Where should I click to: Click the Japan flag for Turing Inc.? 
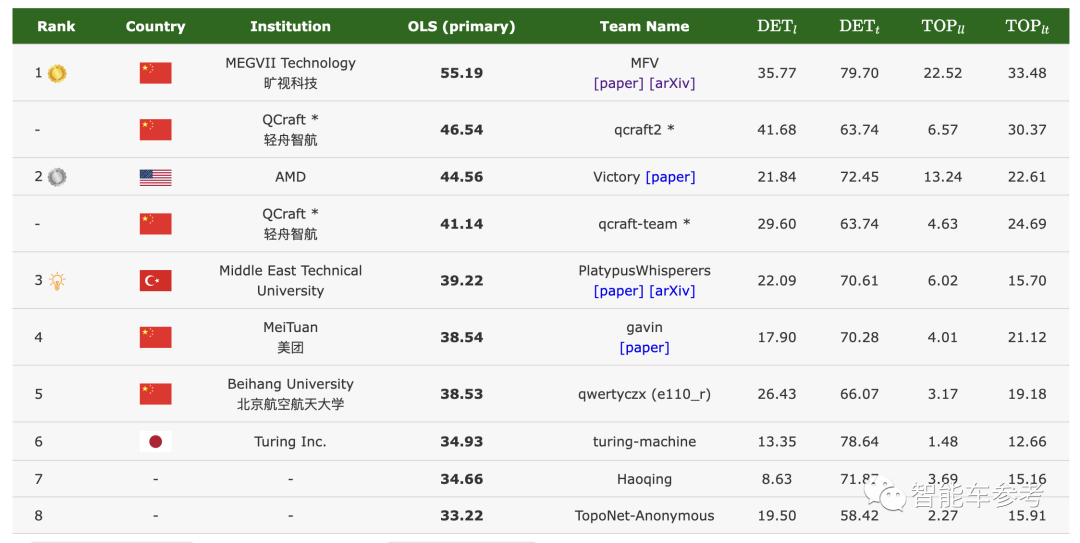[156, 442]
